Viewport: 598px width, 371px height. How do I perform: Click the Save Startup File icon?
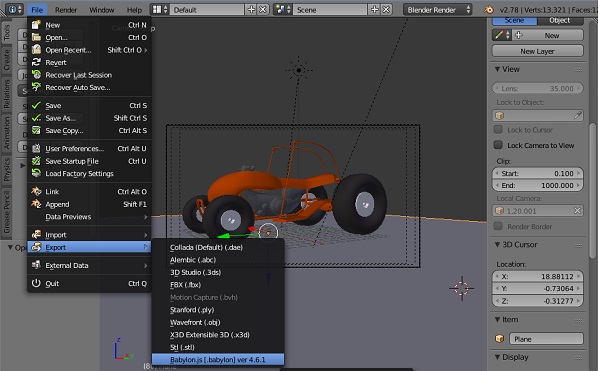(36, 161)
